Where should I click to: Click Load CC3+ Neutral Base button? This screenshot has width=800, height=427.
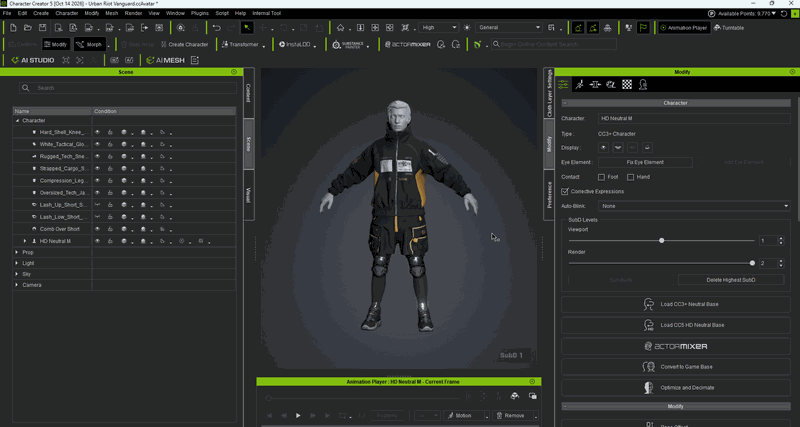(x=676, y=305)
